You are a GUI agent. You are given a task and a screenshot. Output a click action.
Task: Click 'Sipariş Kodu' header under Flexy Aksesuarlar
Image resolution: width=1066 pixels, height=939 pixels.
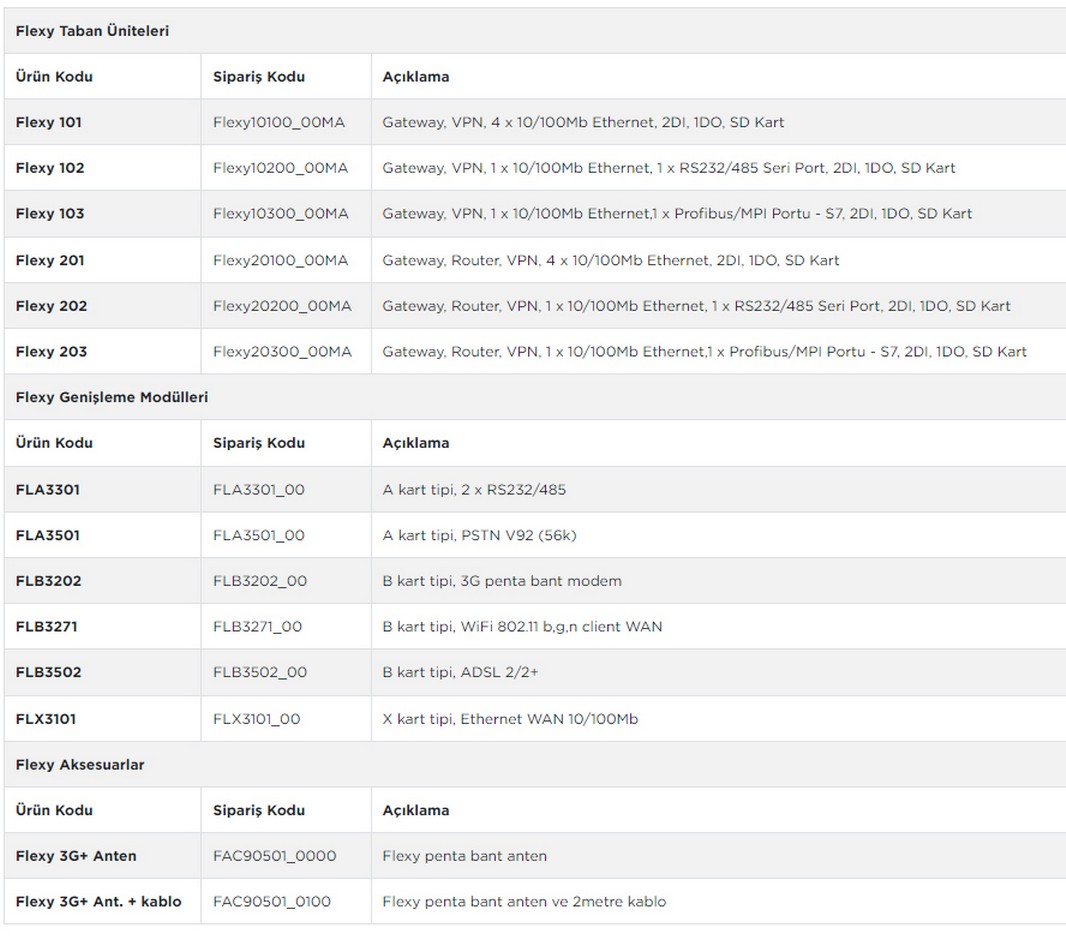[259, 810]
